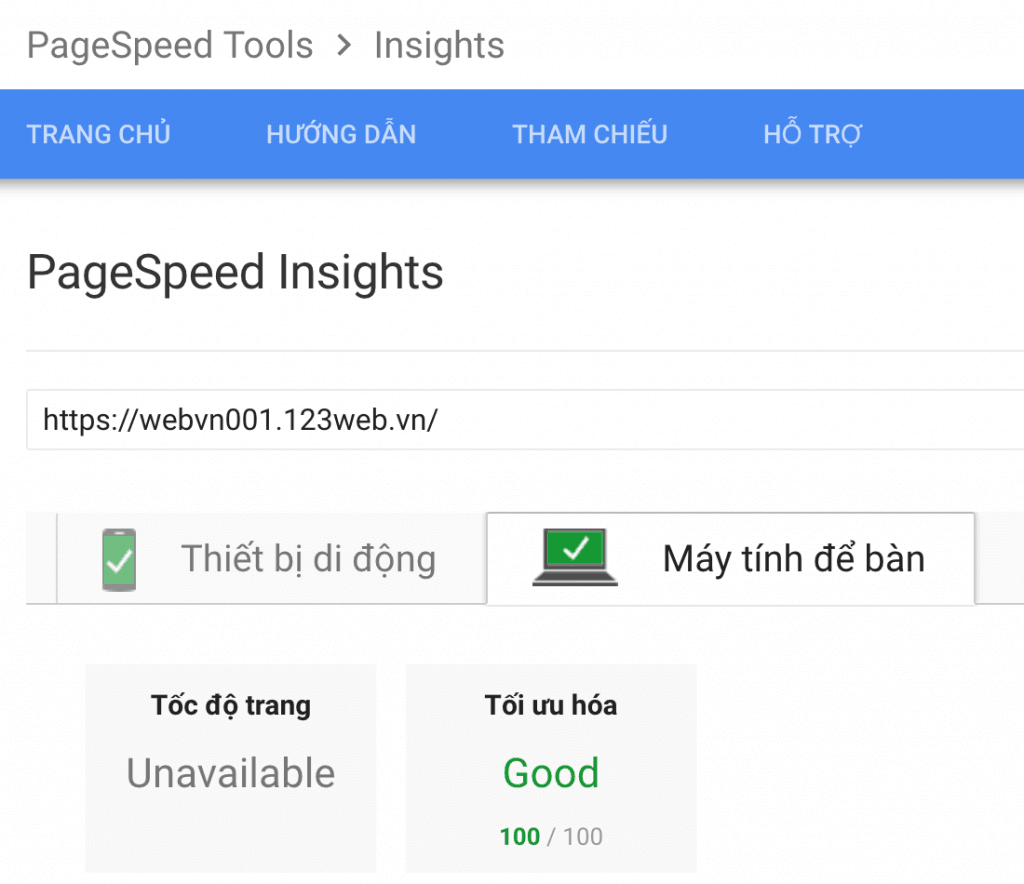
Task: Select the Máy tính để bàn tab
Action: coord(793,558)
